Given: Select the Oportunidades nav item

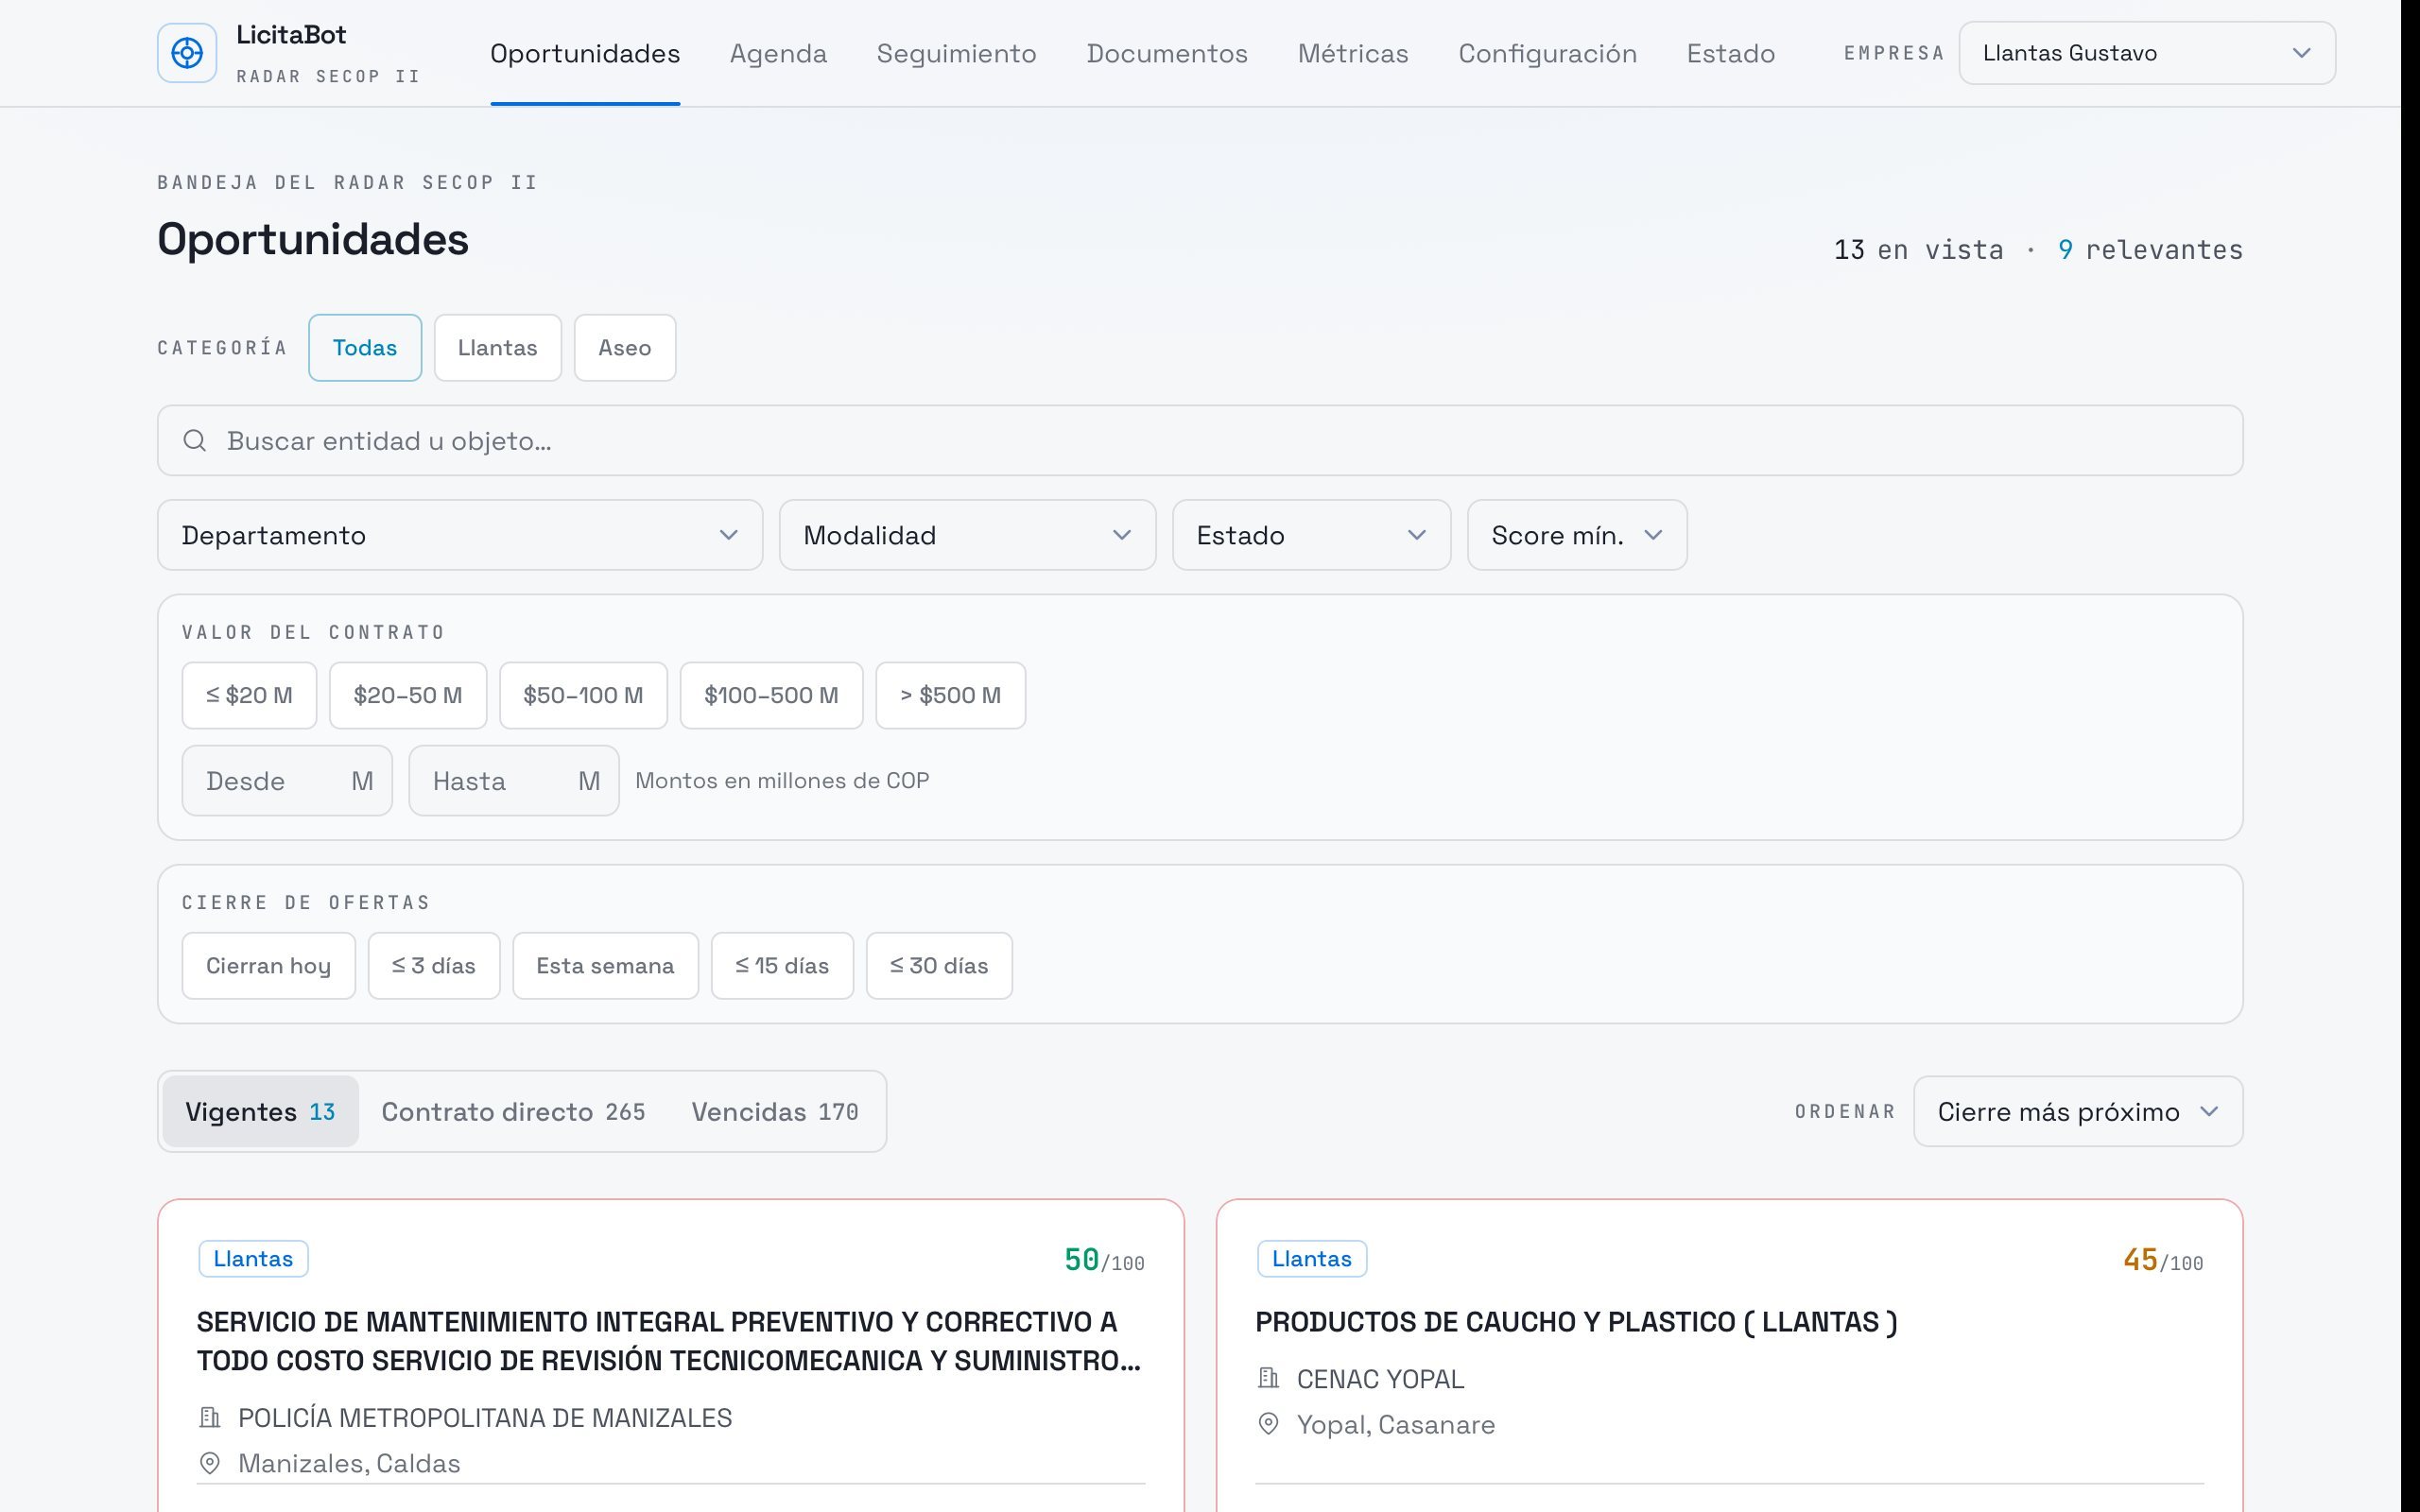Looking at the screenshot, I should [585, 53].
